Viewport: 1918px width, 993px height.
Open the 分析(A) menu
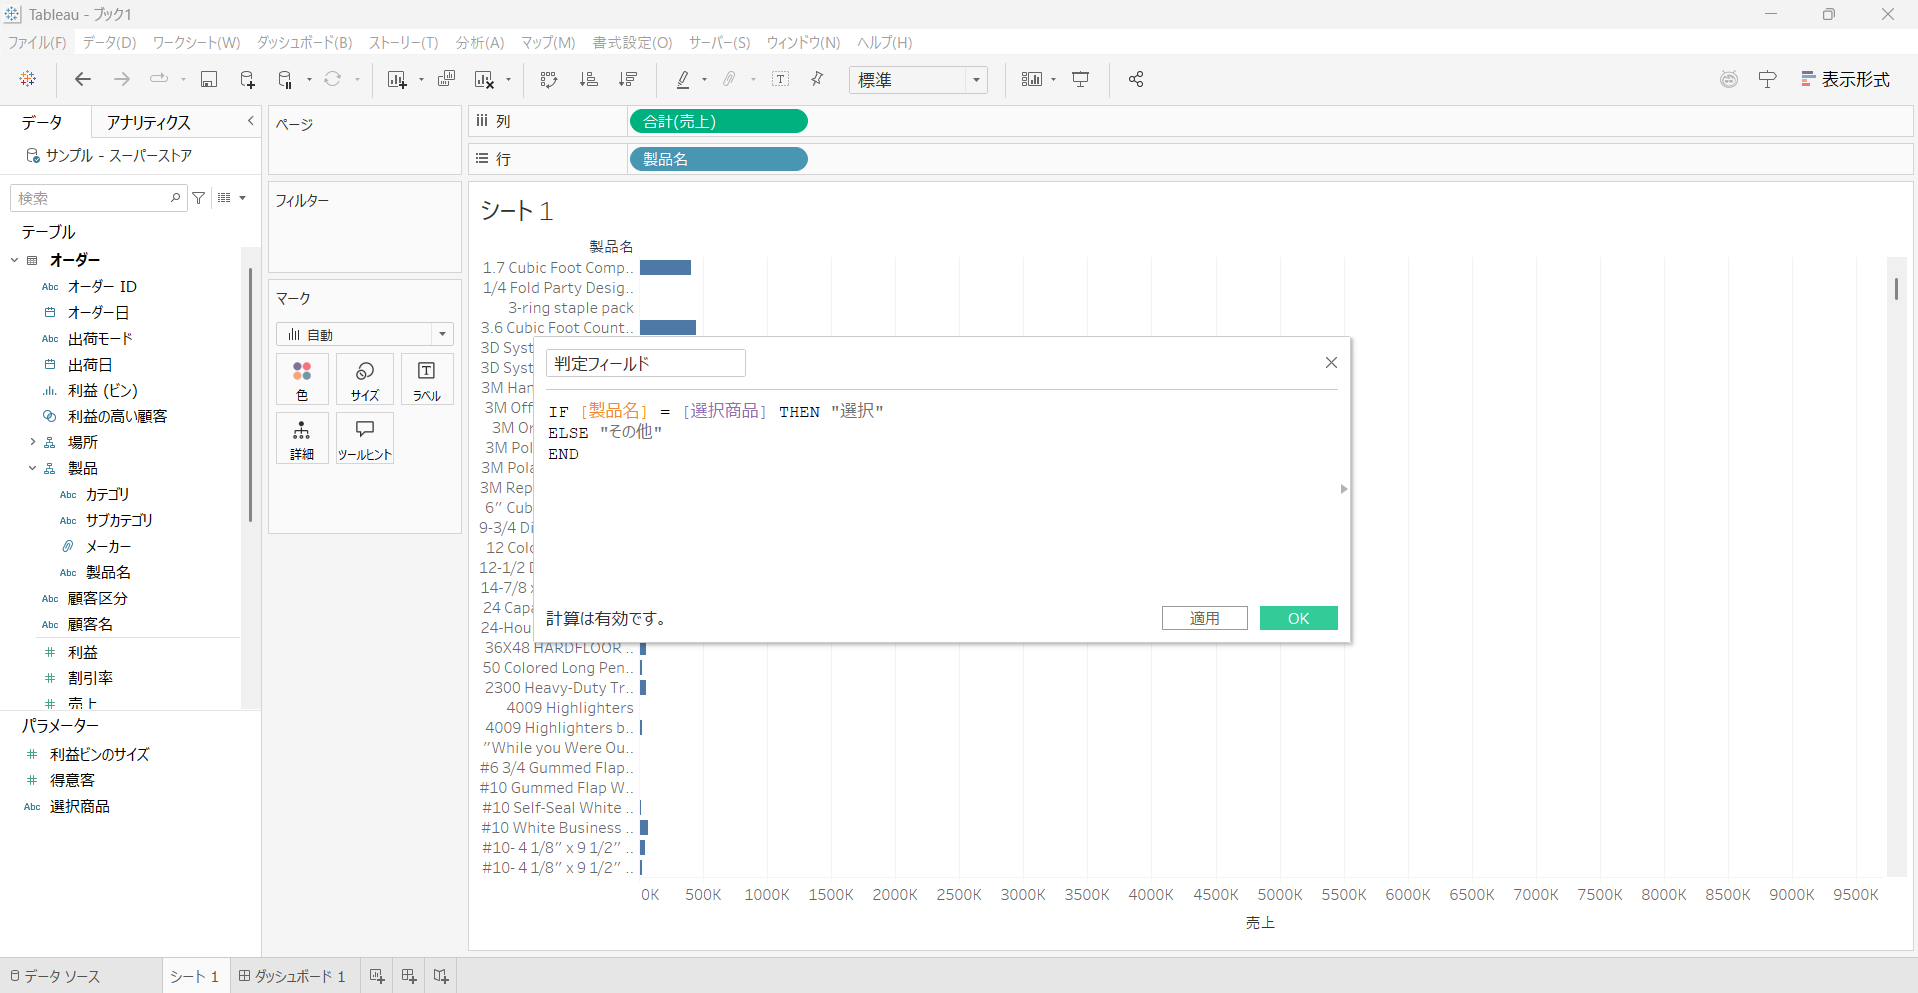pyautogui.click(x=480, y=43)
